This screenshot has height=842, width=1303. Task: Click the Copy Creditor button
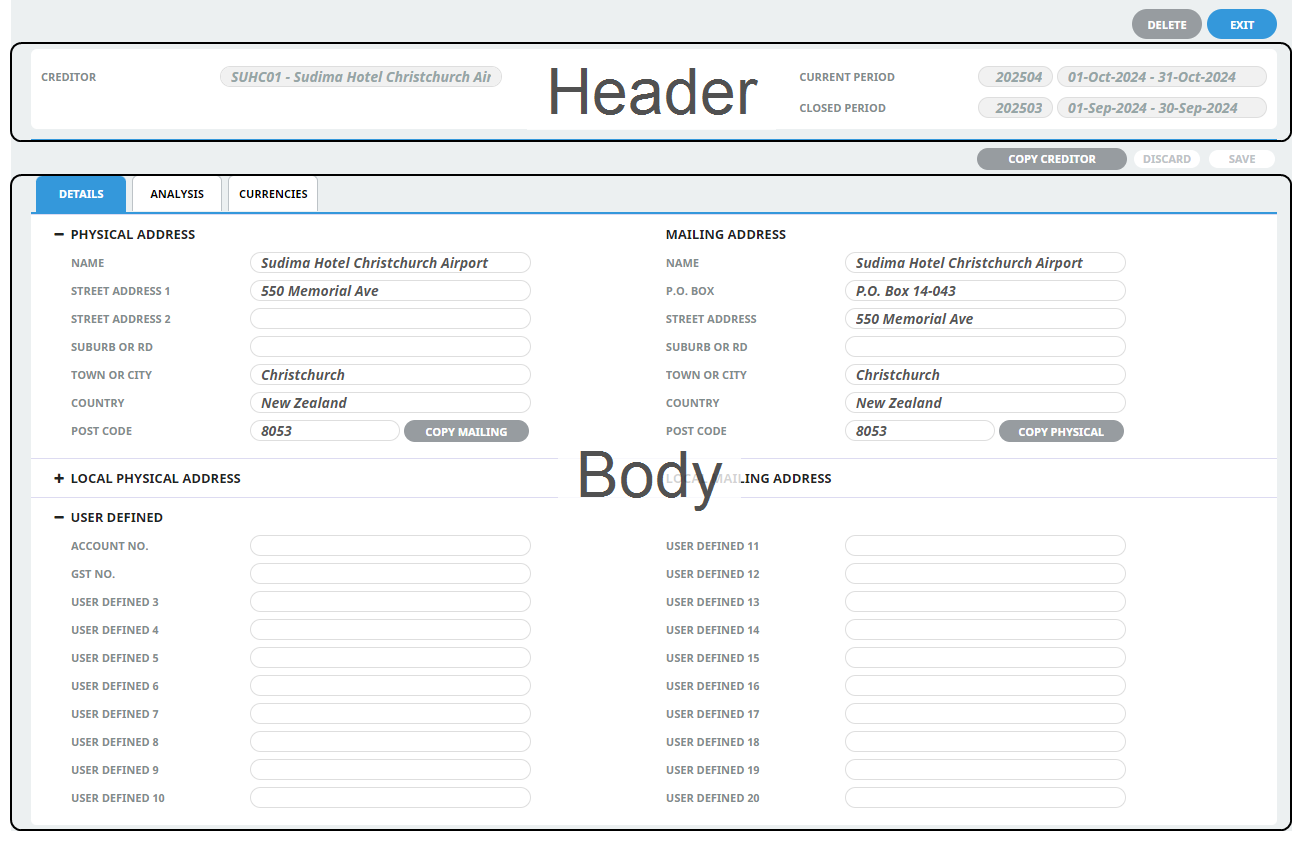[x=1051, y=159]
